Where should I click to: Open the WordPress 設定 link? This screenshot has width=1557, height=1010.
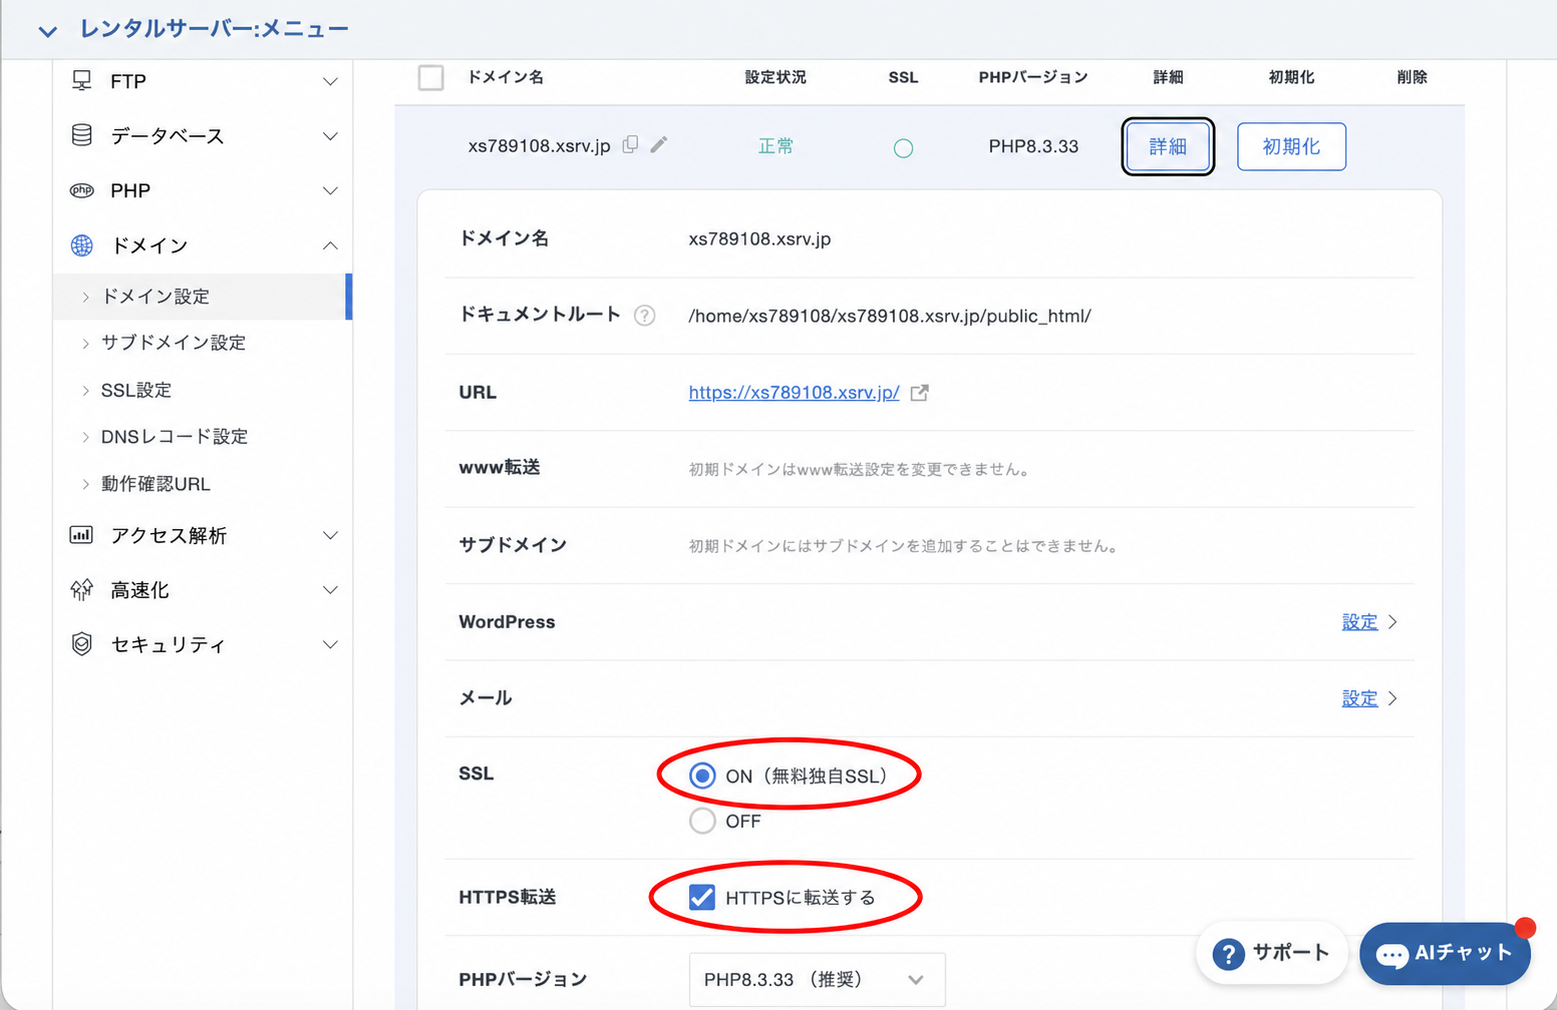click(x=1360, y=622)
